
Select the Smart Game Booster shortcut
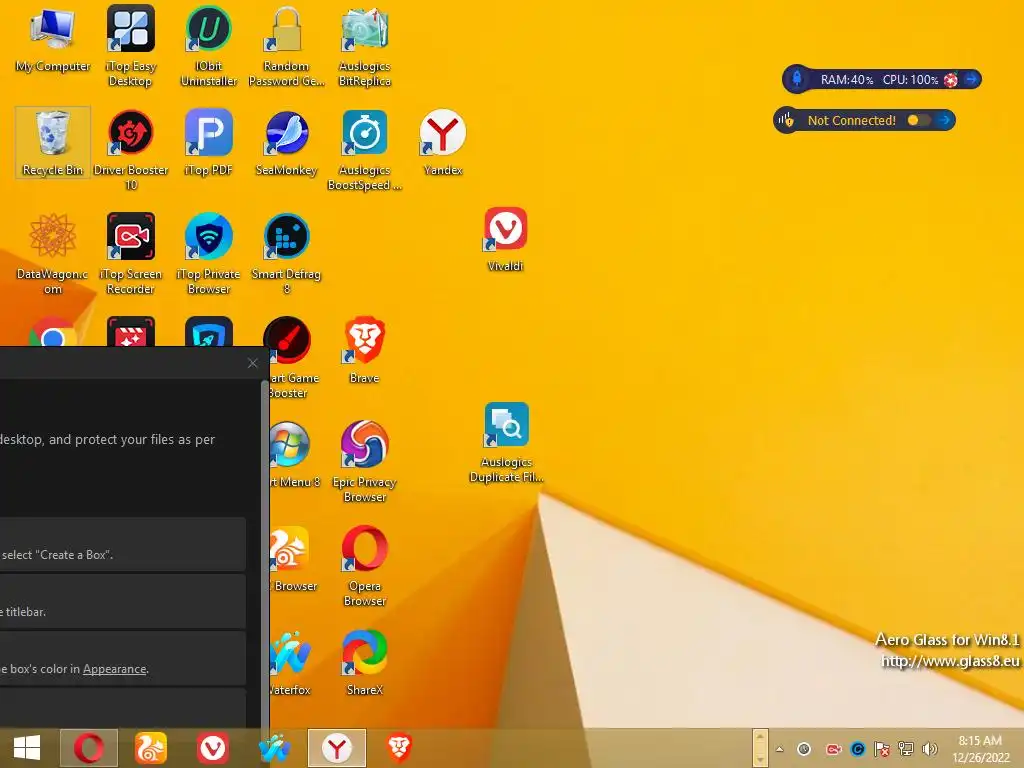(x=289, y=358)
